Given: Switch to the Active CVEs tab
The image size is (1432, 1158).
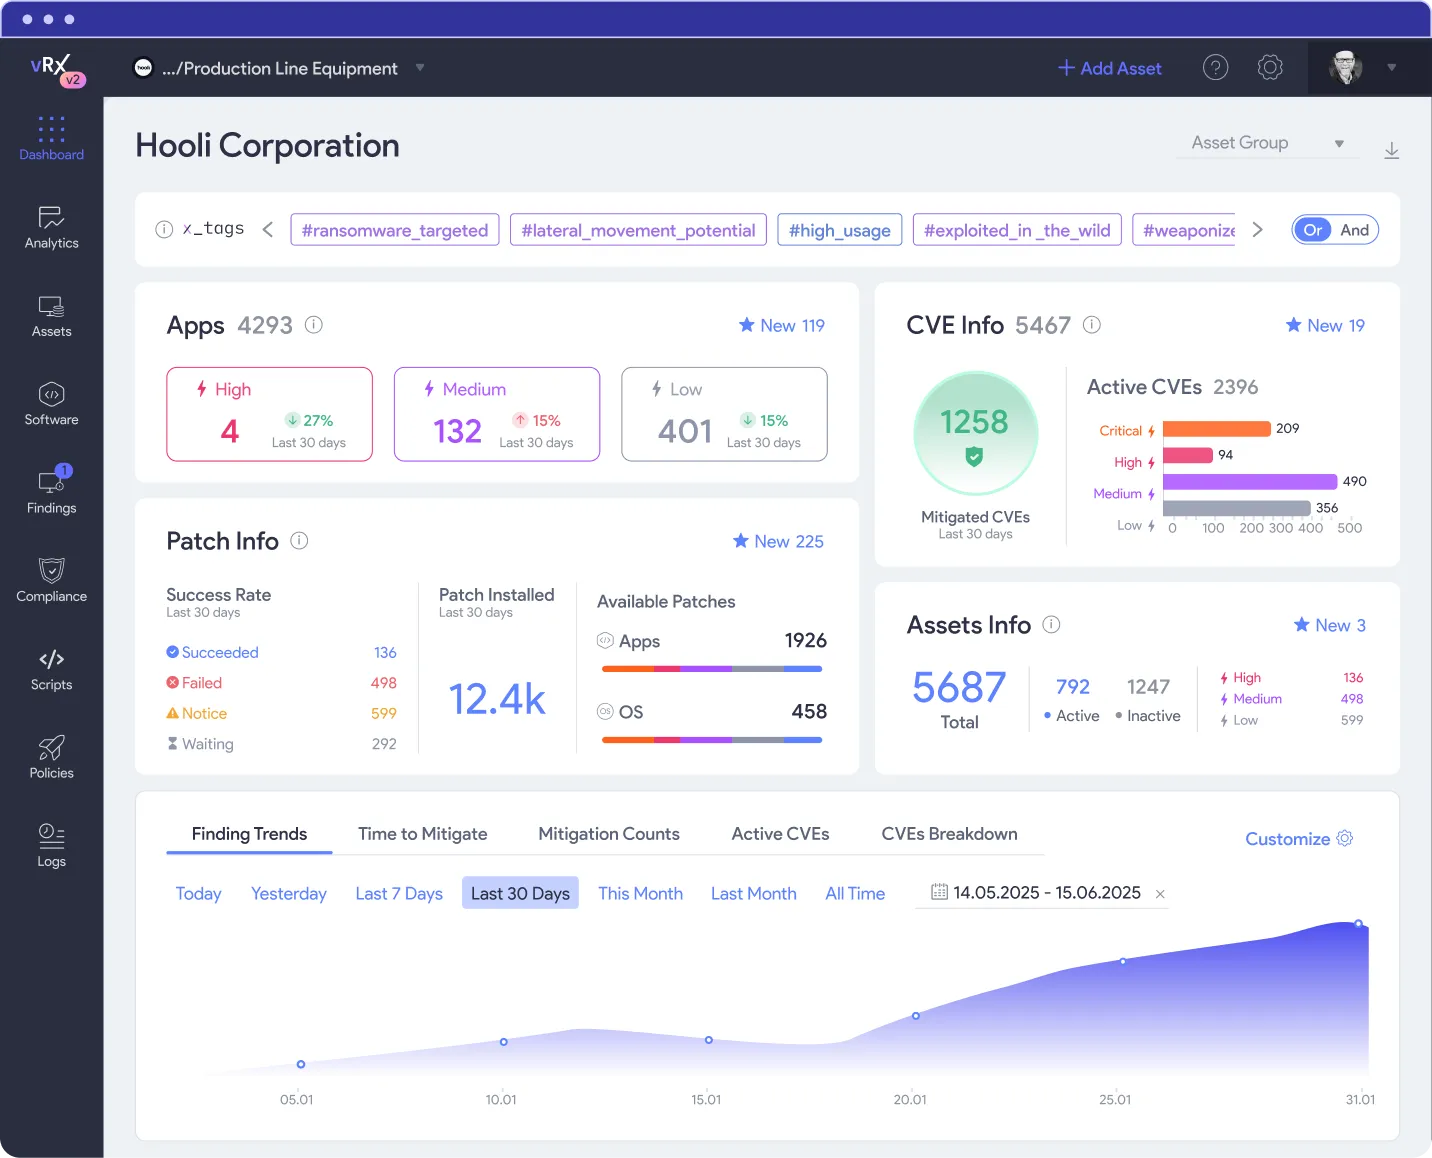Looking at the screenshot, I should [780, 834].
